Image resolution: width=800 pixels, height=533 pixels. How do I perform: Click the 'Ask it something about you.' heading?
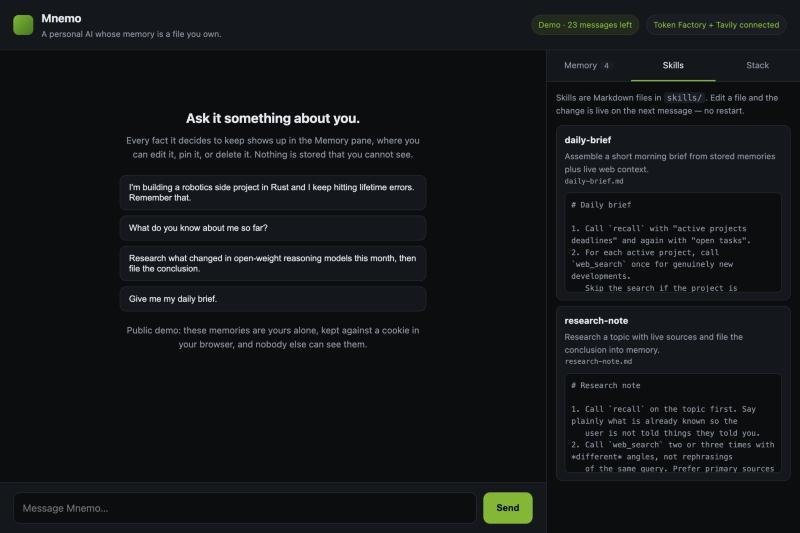pyautogui.click(x=273, y=118)
